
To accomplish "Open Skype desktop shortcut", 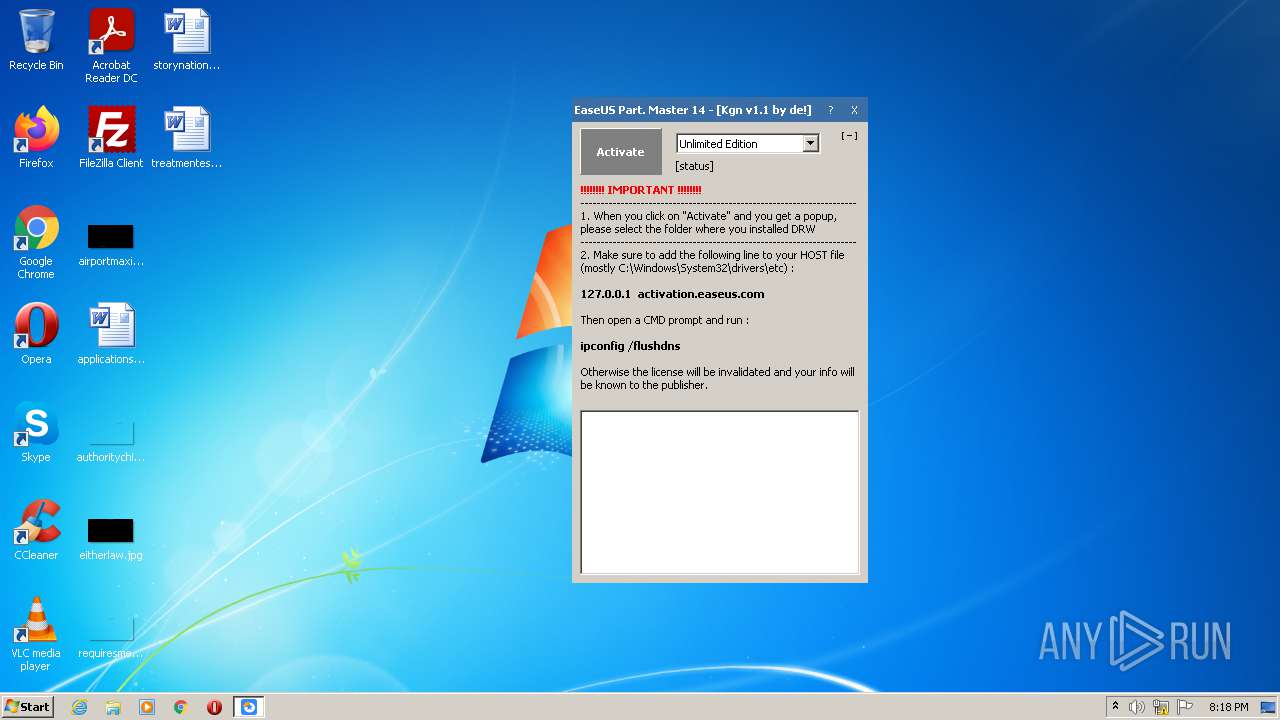I will click(x=36, y=432).
